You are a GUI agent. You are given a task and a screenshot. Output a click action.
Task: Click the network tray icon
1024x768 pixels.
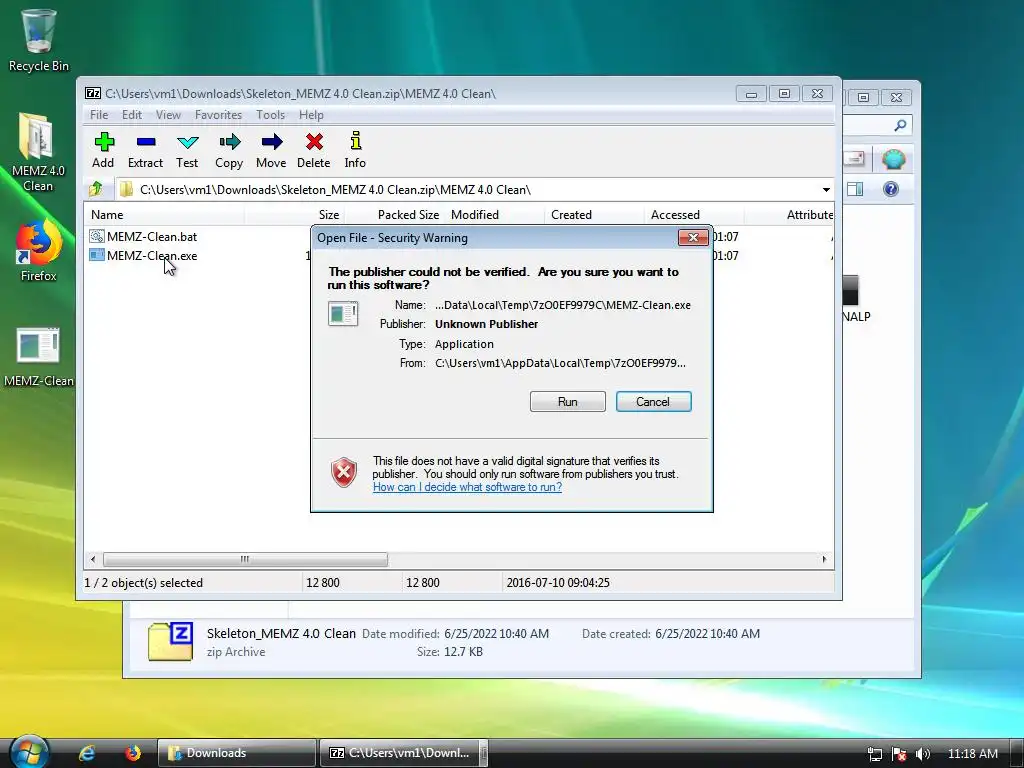[874, 754]
